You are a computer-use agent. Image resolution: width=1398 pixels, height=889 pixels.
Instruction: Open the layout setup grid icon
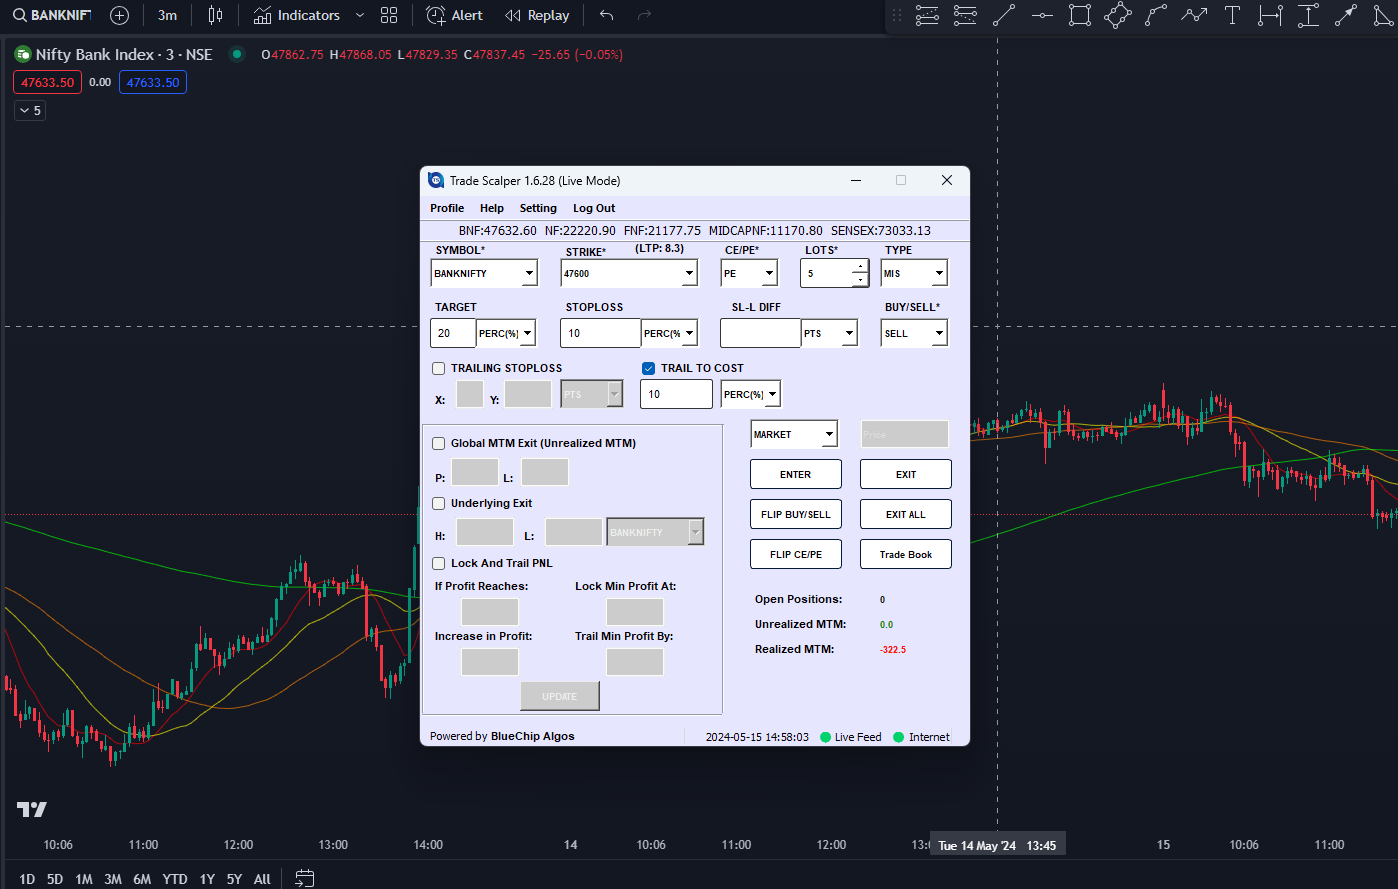click(x=389, y=15)
